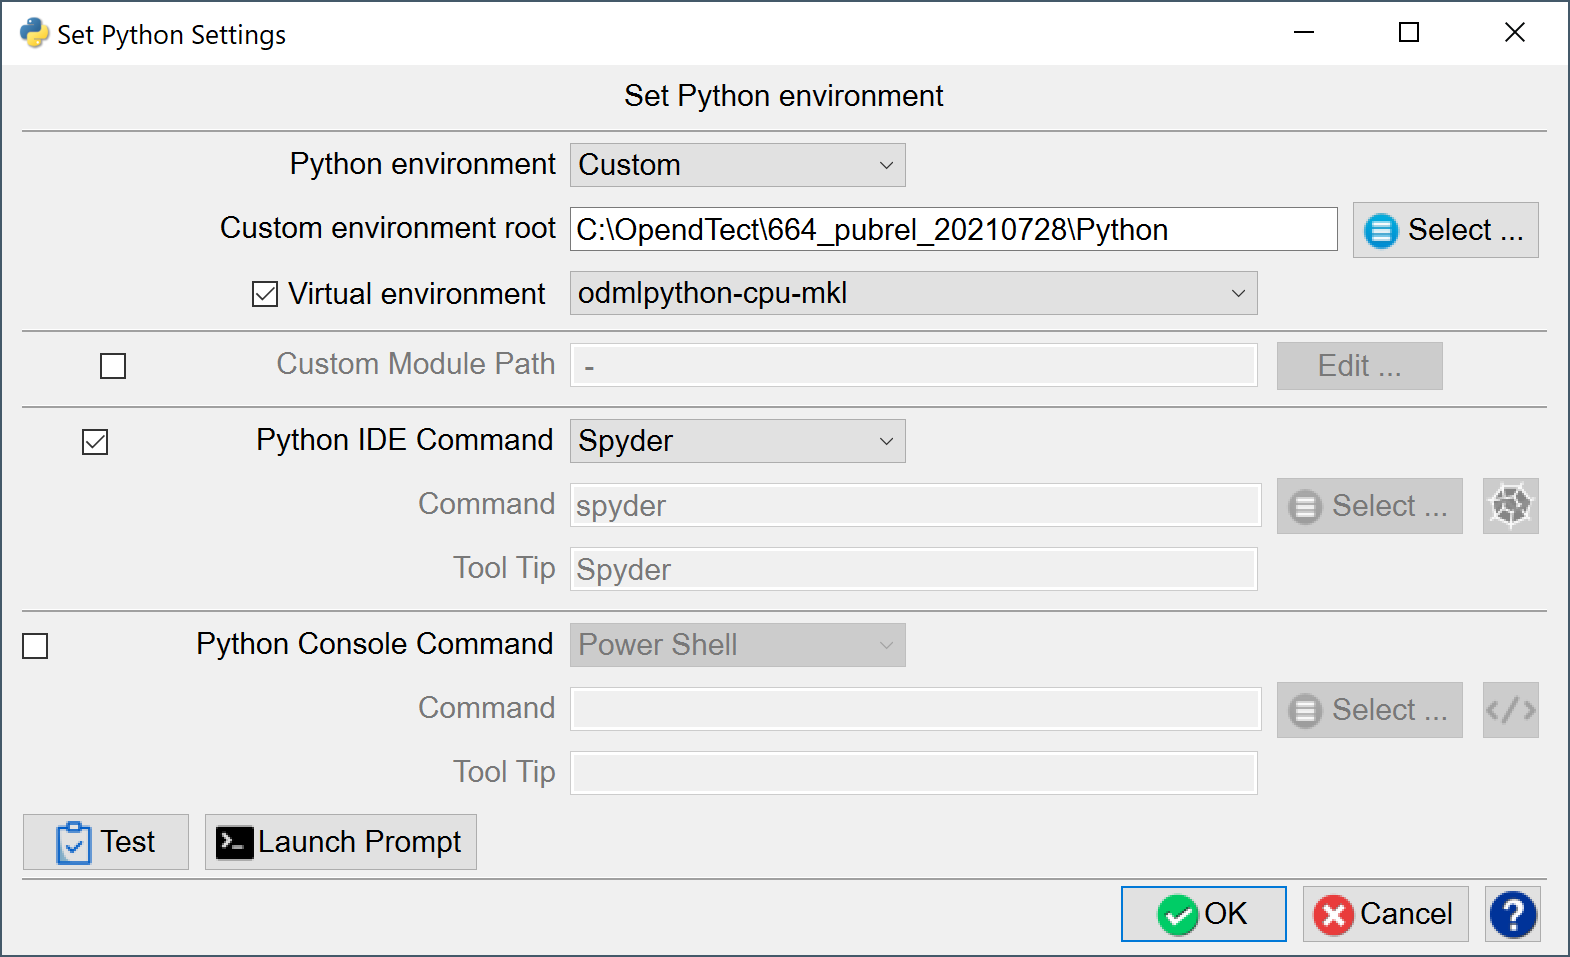Viewport: 1570px width, 957px height.
Task: Click the blue help question mark icon
Action: click(1512, 914)
